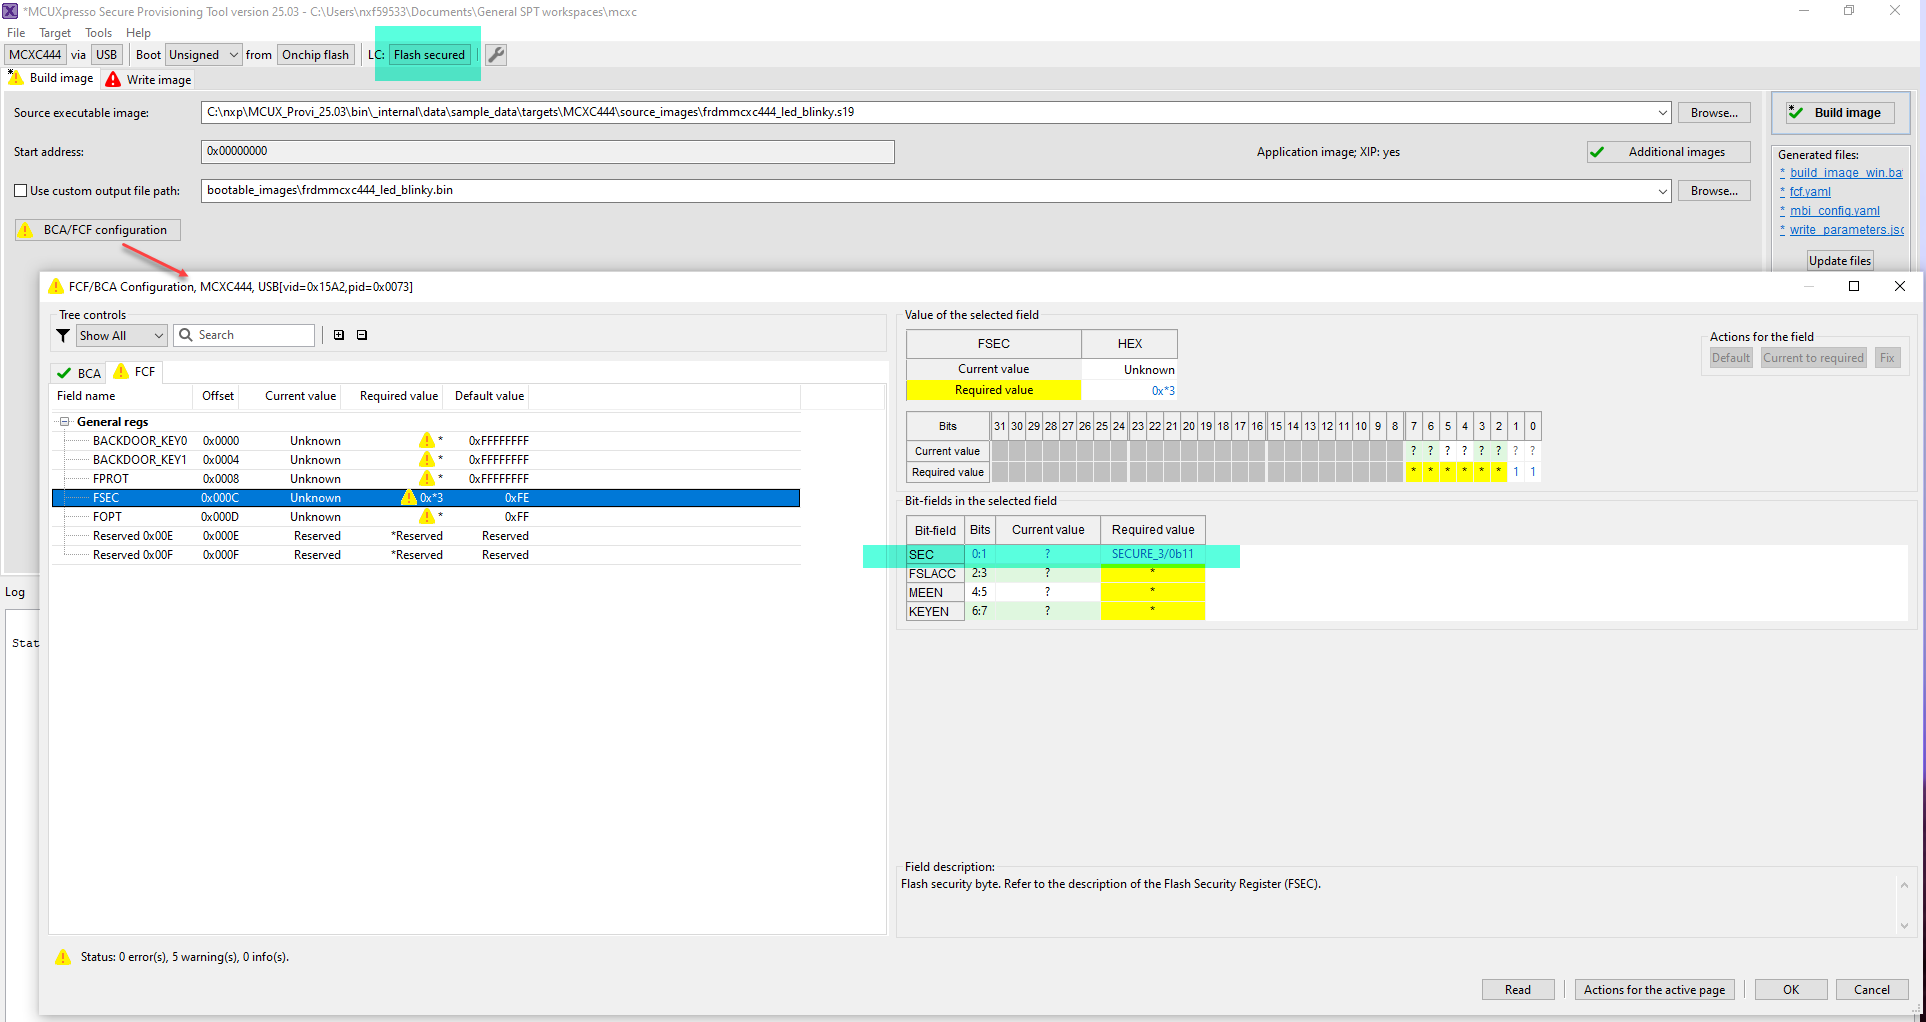Open build_image_win.bat file link

(1846, 173)
